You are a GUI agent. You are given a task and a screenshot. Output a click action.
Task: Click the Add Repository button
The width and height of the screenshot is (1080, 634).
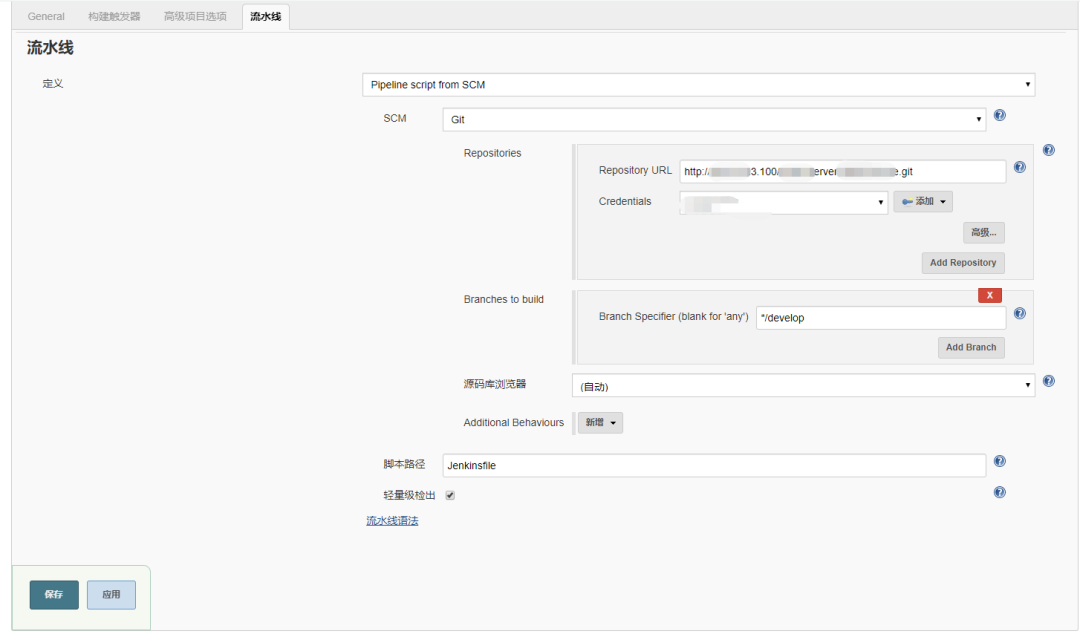963,263
